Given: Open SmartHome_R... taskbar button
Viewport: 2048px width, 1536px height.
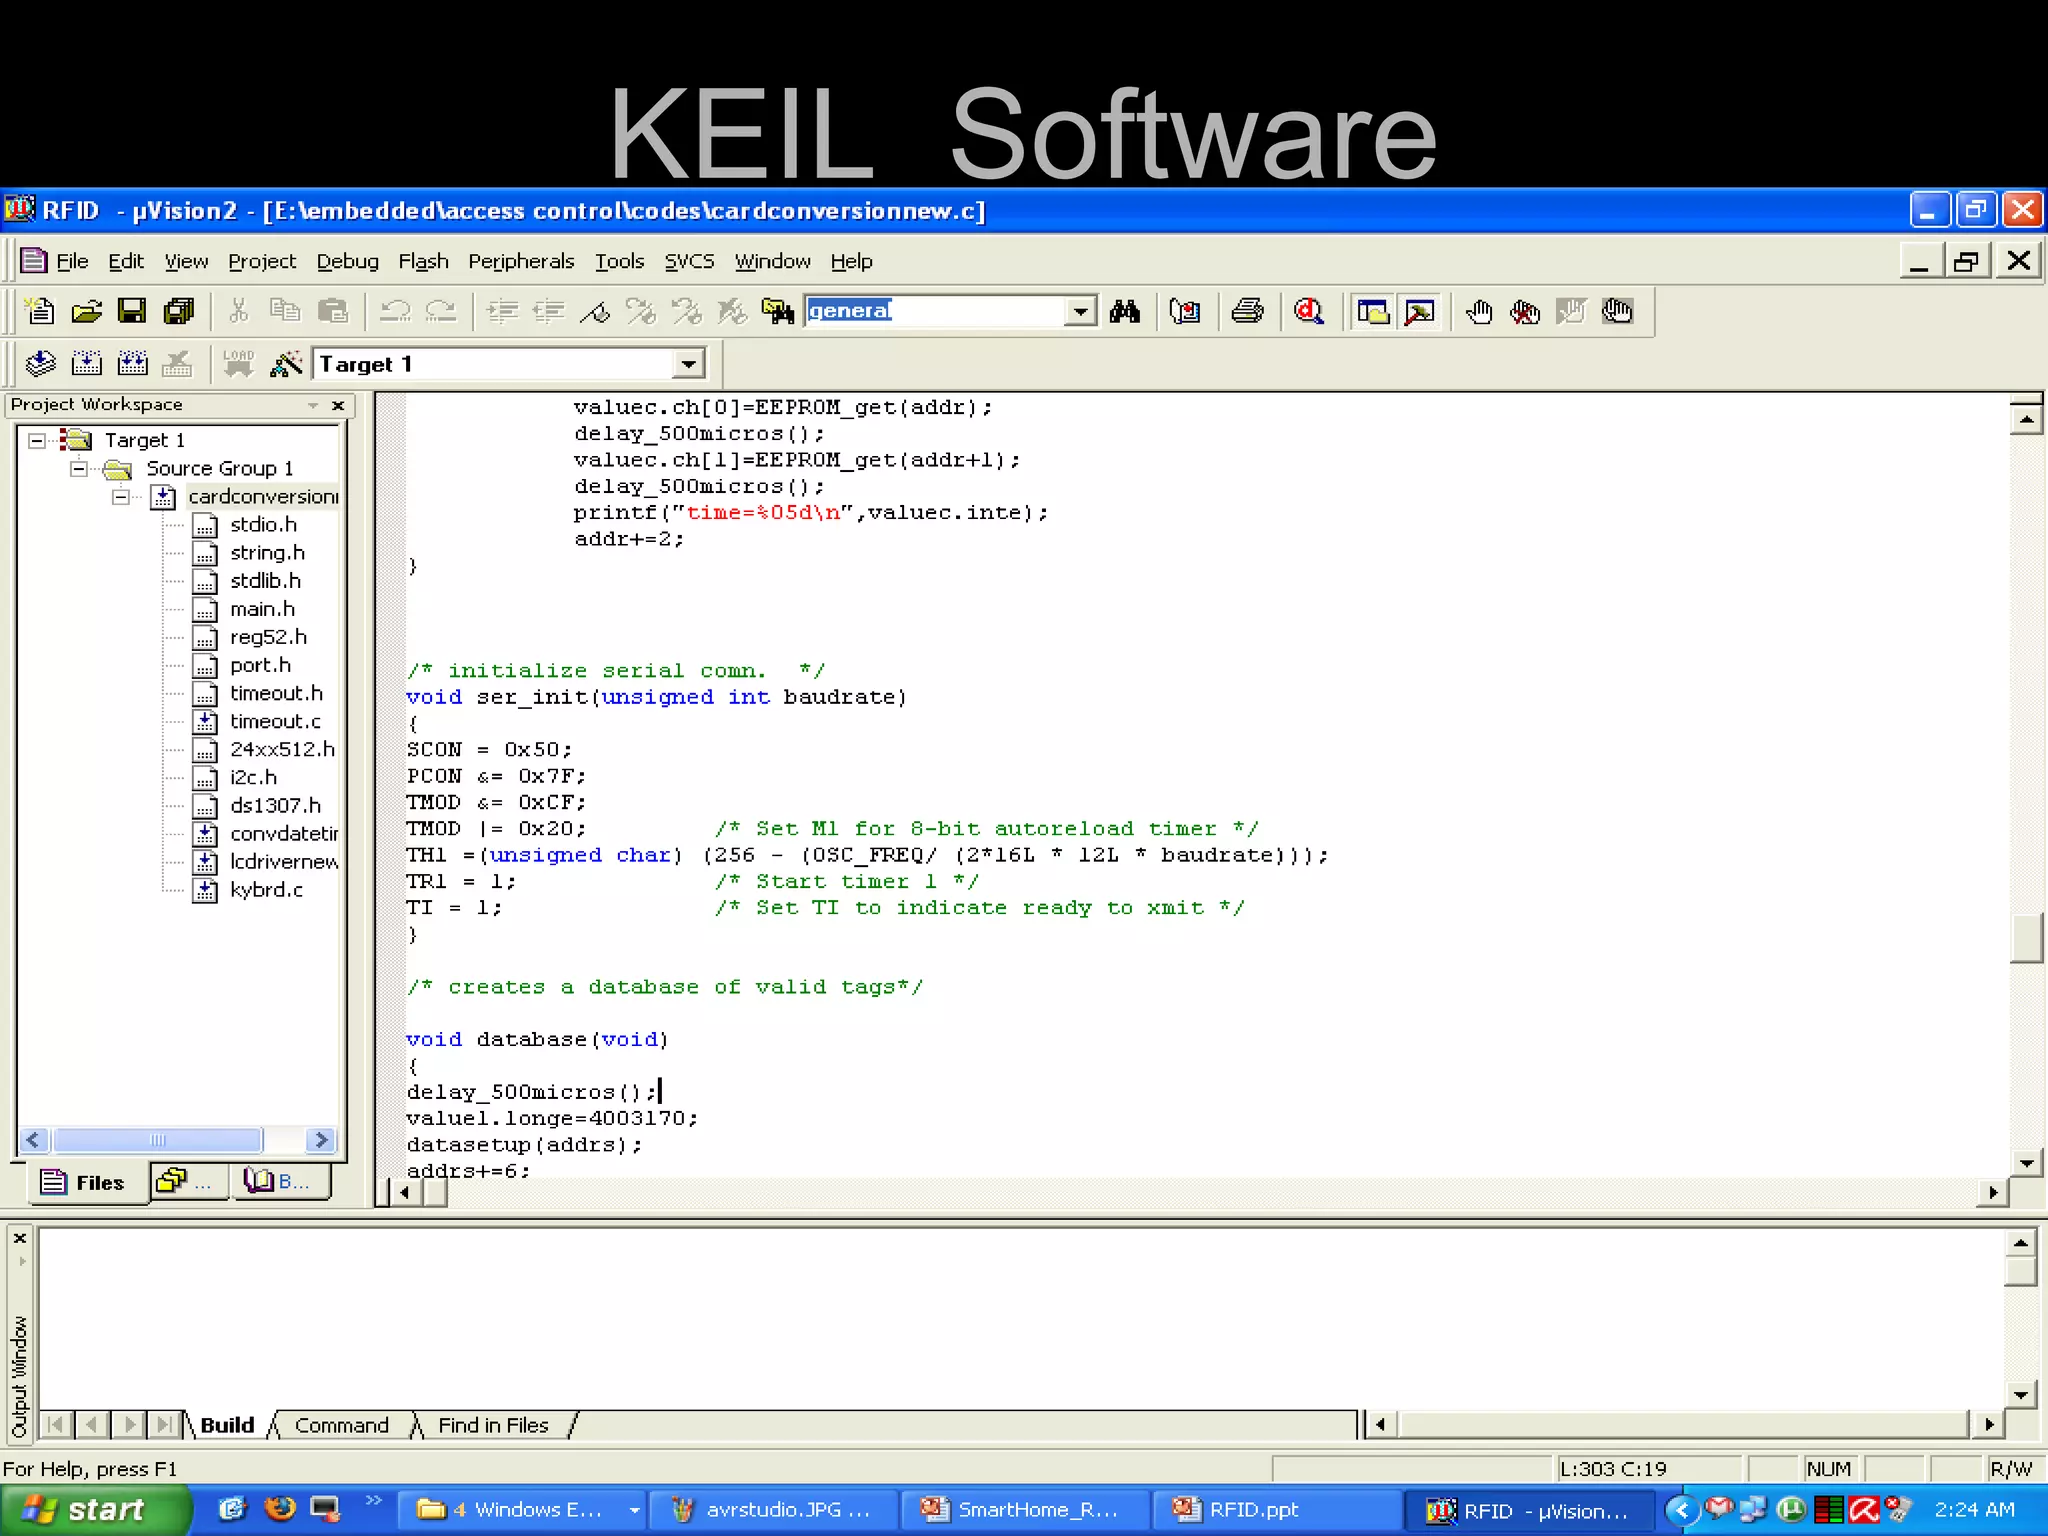Looking at the screenshot, I should (1025, 1510).
